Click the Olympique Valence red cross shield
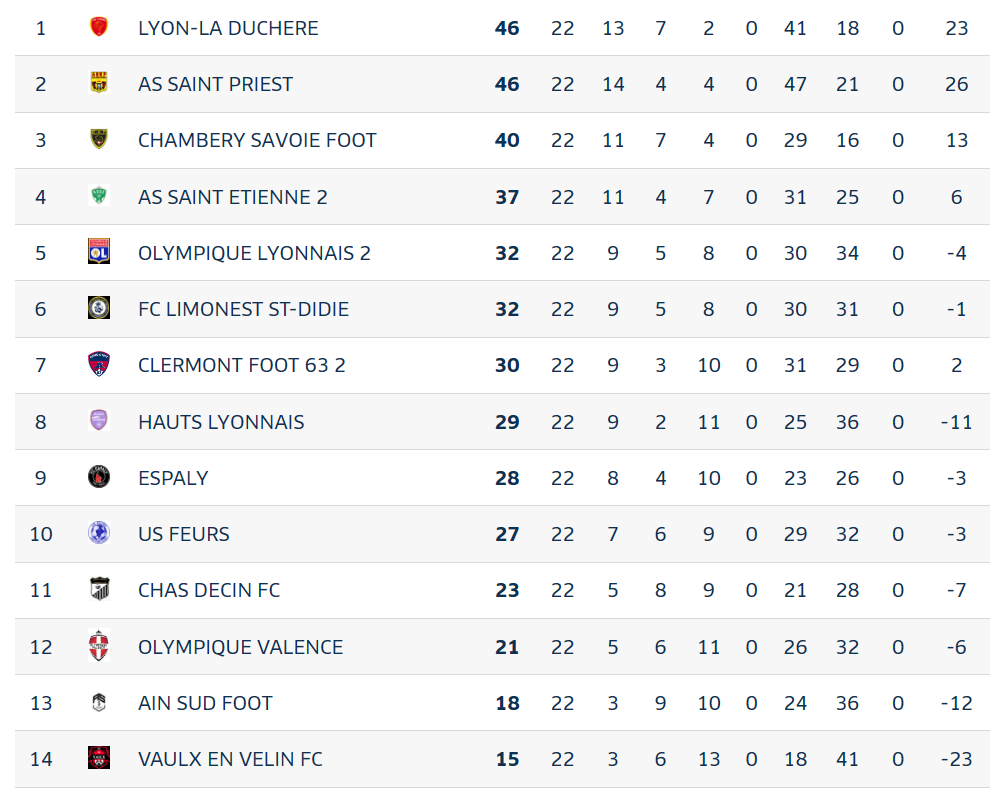Image resolution: width=1002 pixels, height=800 pixels. coord(98,646)
